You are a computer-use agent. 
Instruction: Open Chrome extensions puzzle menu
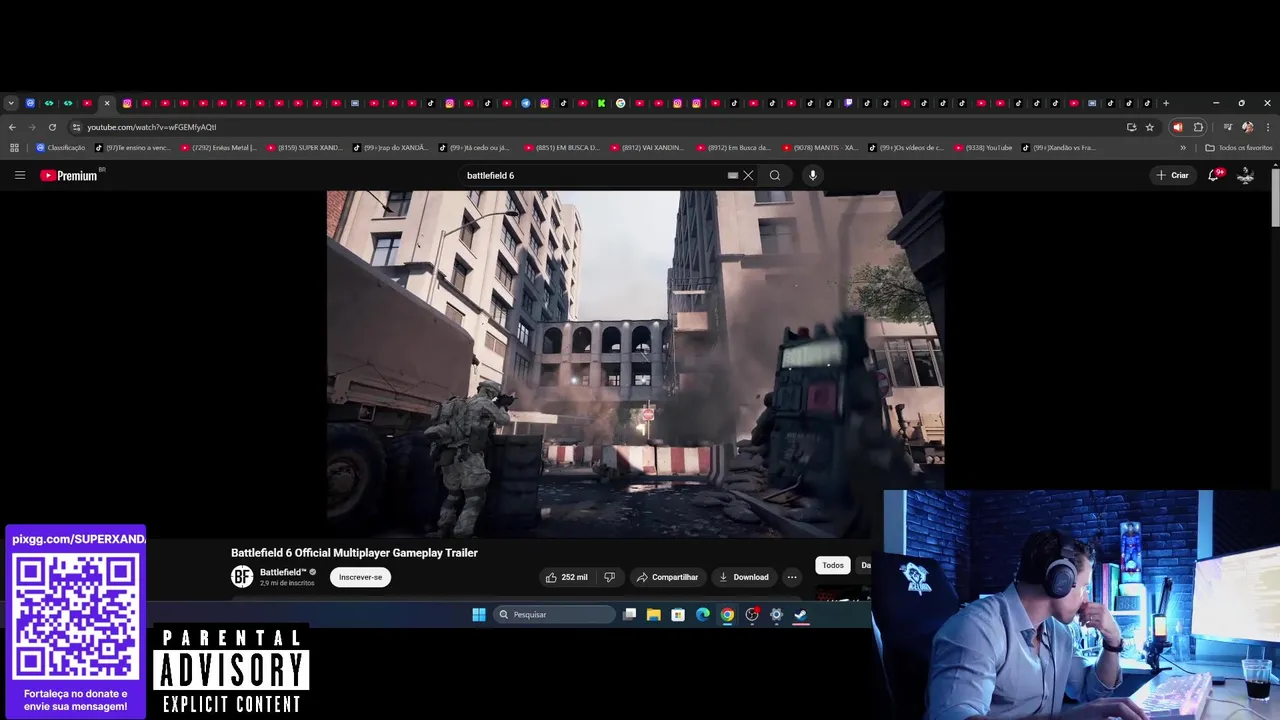(1198, 127)
